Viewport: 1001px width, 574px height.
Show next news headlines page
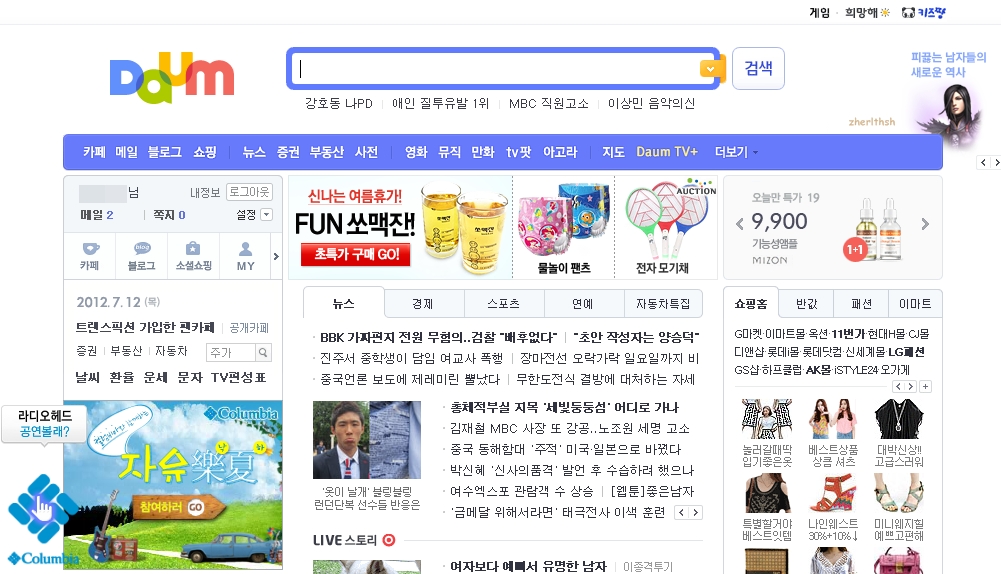[695, 512]
